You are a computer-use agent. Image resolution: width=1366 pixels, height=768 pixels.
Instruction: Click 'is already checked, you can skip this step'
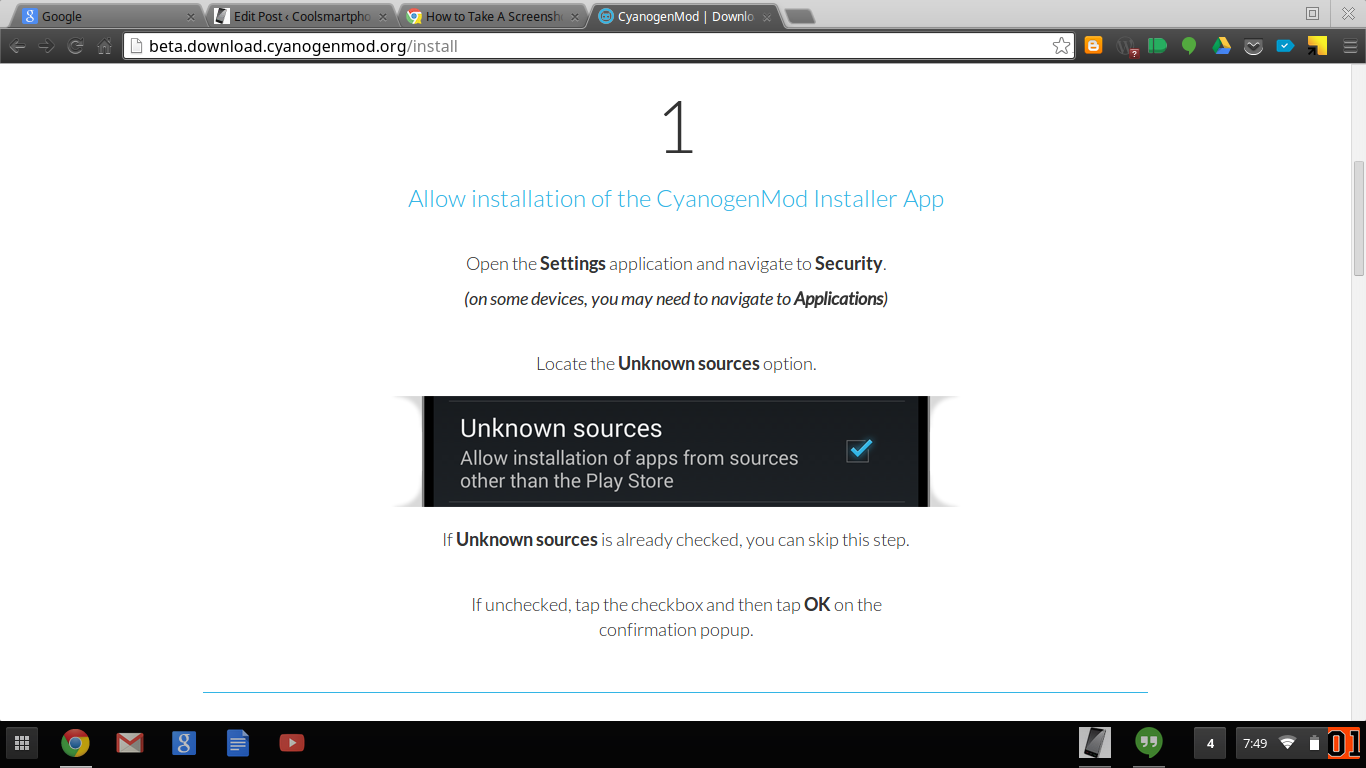point(755,540)
